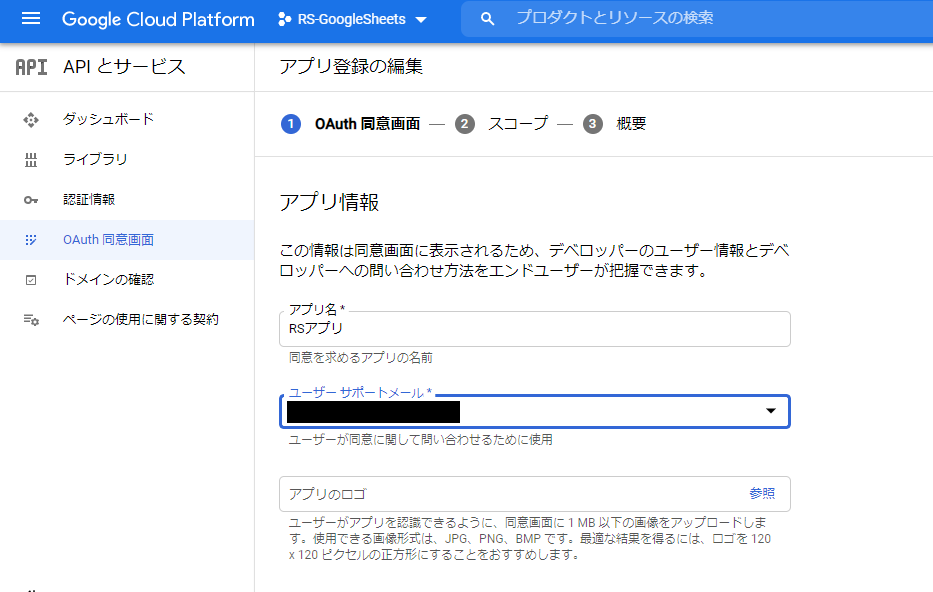Click the step 3 number circle
Viewport: 933px width, 592px height.
click(592, 124)
